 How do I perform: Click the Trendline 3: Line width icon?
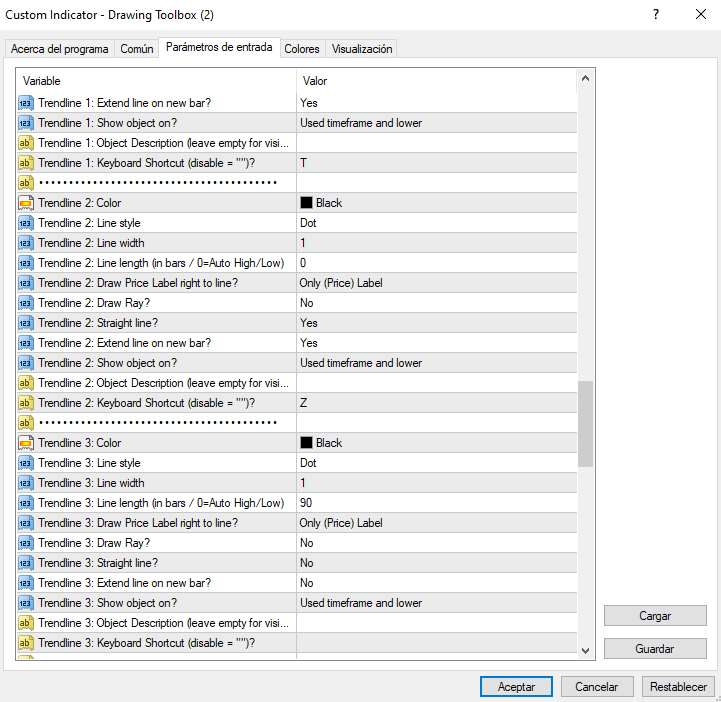(26, 483)
